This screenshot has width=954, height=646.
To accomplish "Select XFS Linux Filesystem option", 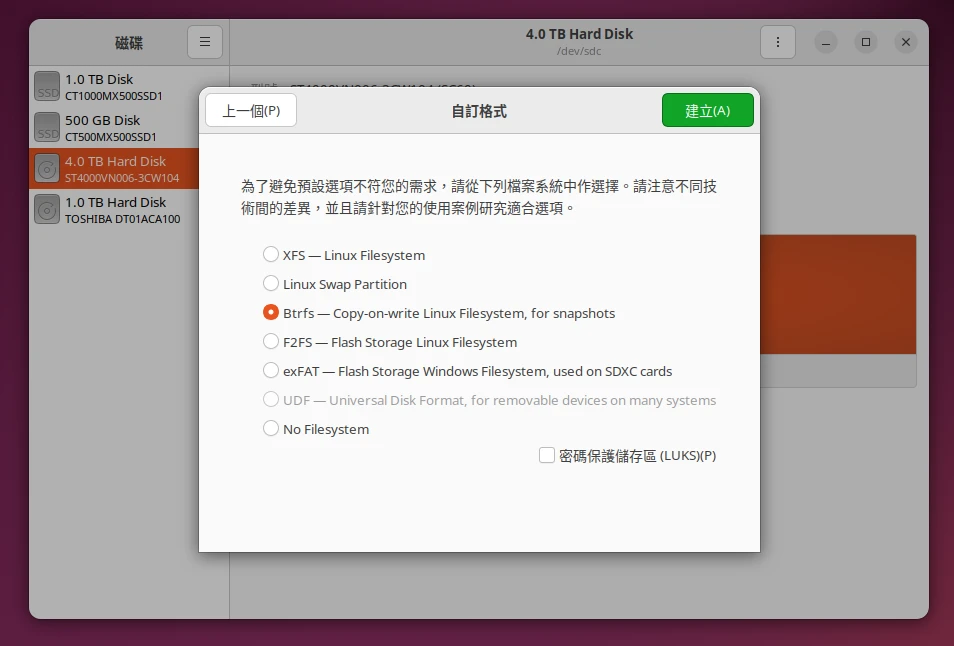I will point(271,255).
